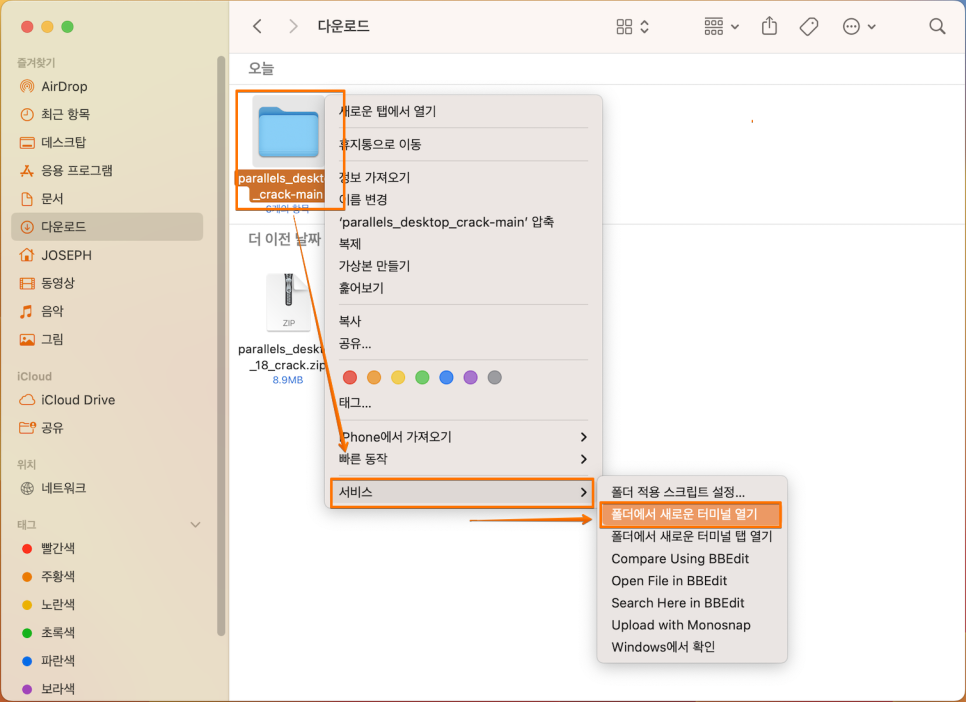The image size is (966, 702).
Task: Open 그림 in the sidebar
Action: click(107, 339)
